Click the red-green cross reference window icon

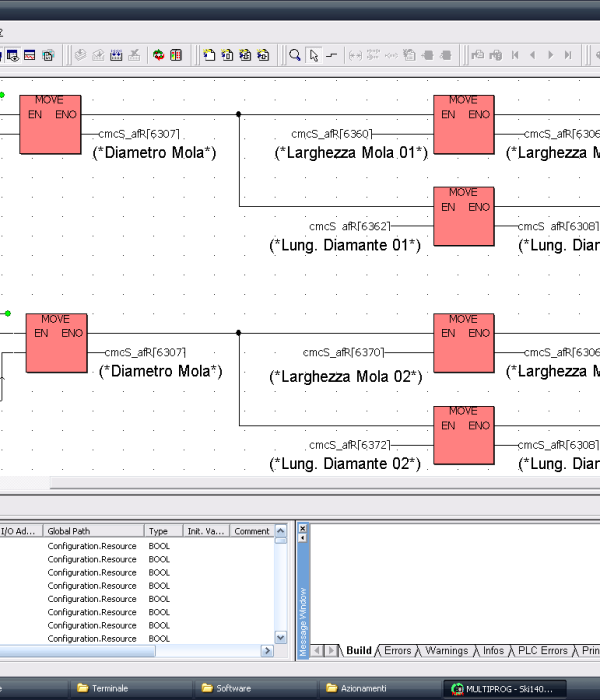(x=176, y=55)
